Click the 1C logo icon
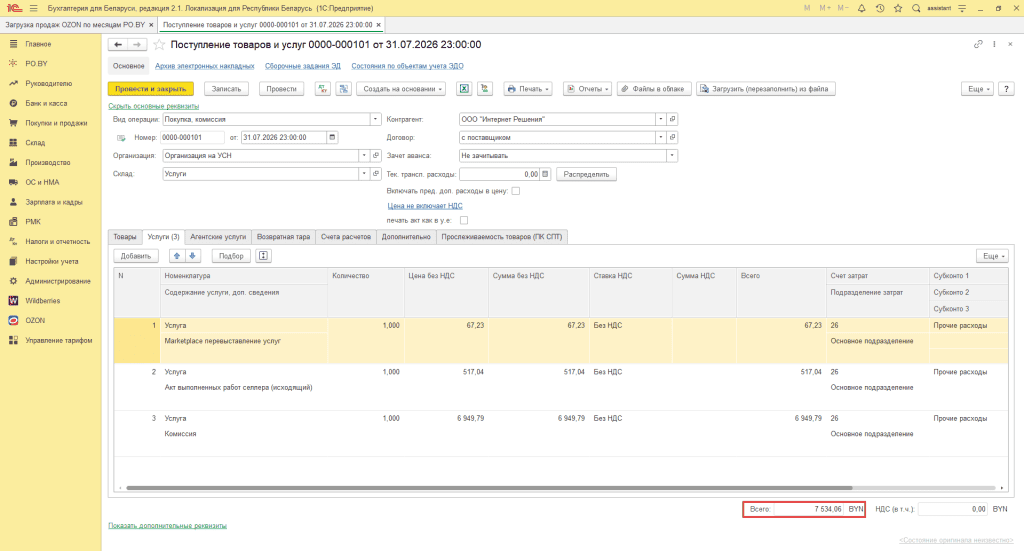1024x551 pixels. point(13,8)
